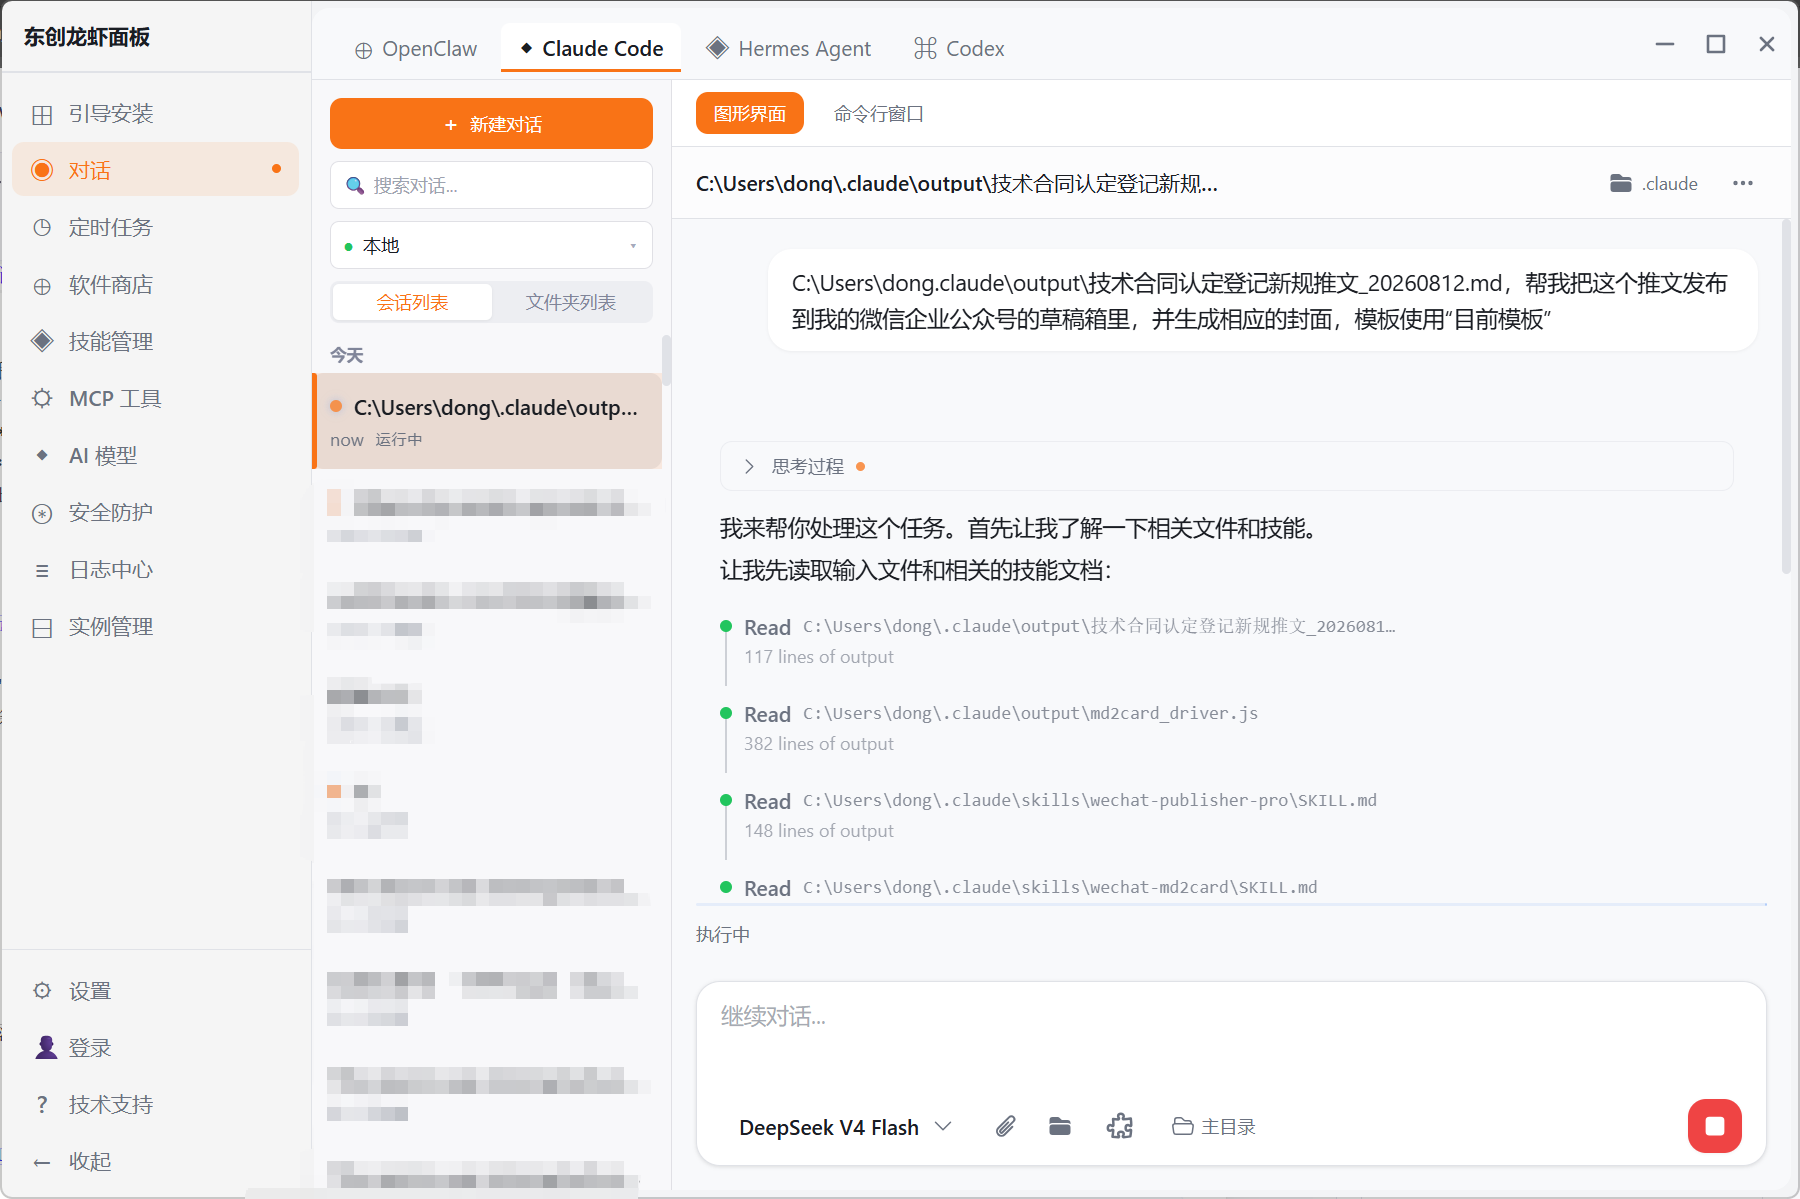This screenshot has width=1800, height=1199.
Task: Click the .claude folder icon
Action: [x=1621, y=183]
